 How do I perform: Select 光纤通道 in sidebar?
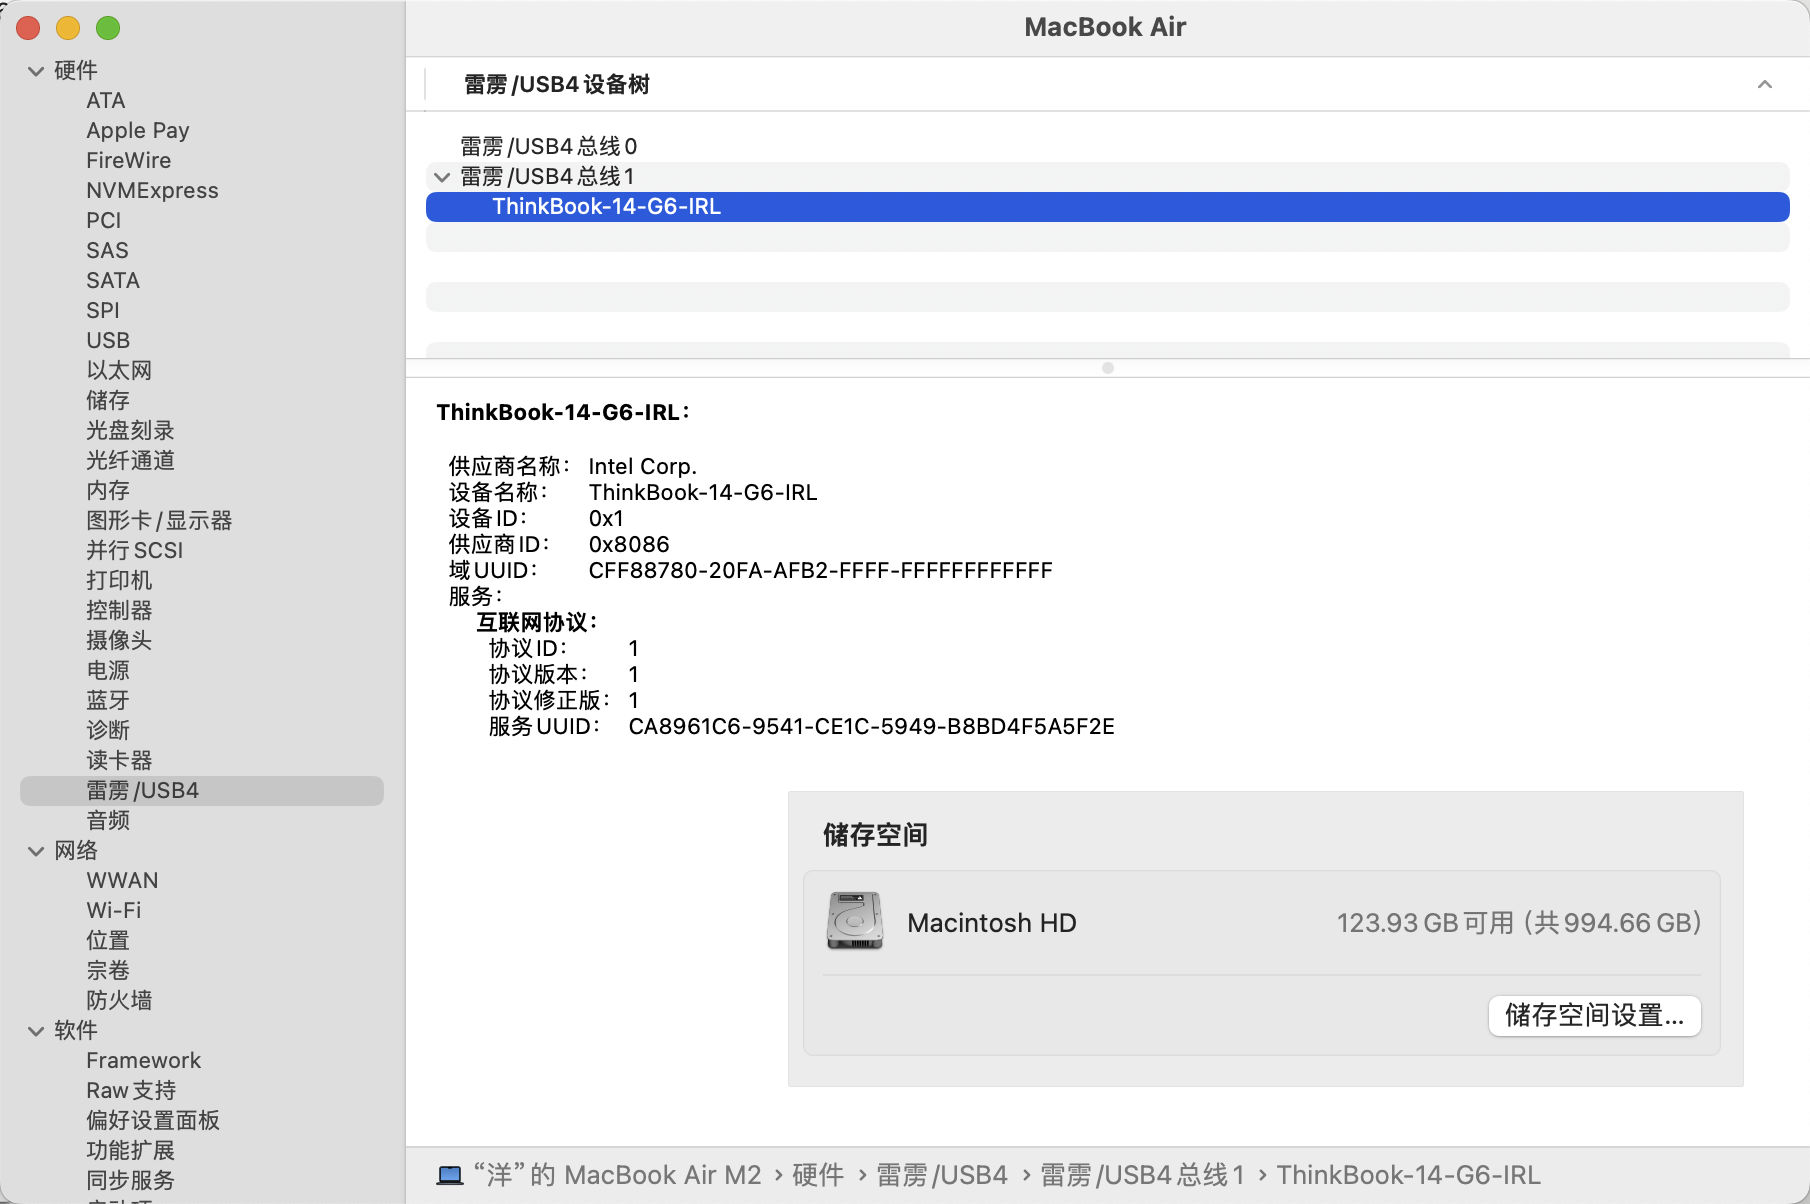point(130,461)
